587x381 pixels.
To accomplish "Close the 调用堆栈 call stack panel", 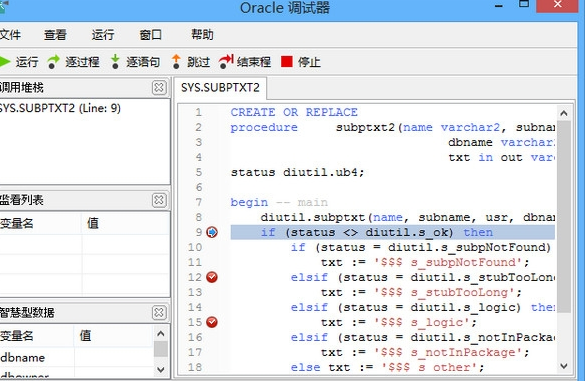I will click(159, 88).
